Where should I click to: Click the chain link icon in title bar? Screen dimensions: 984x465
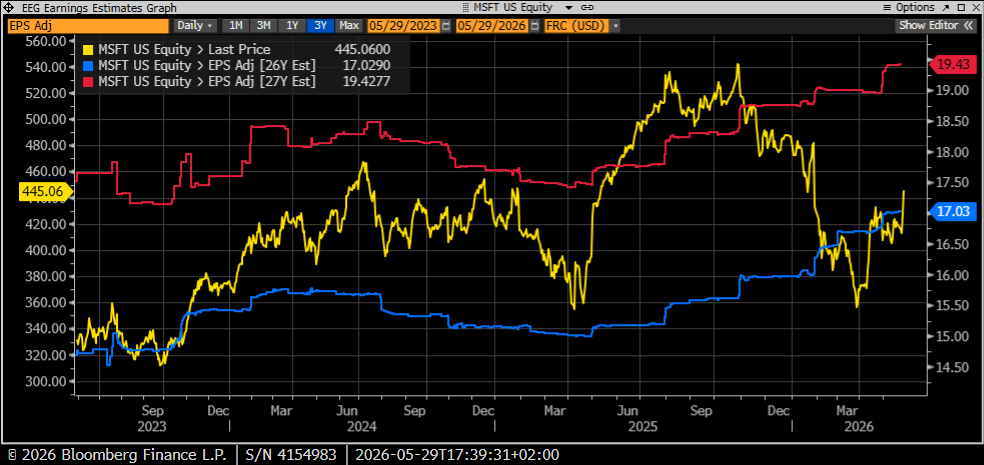pos(587,8)
